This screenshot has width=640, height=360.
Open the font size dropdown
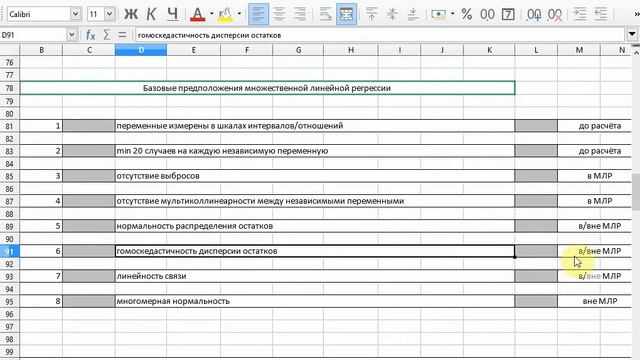tap(109, 14)
